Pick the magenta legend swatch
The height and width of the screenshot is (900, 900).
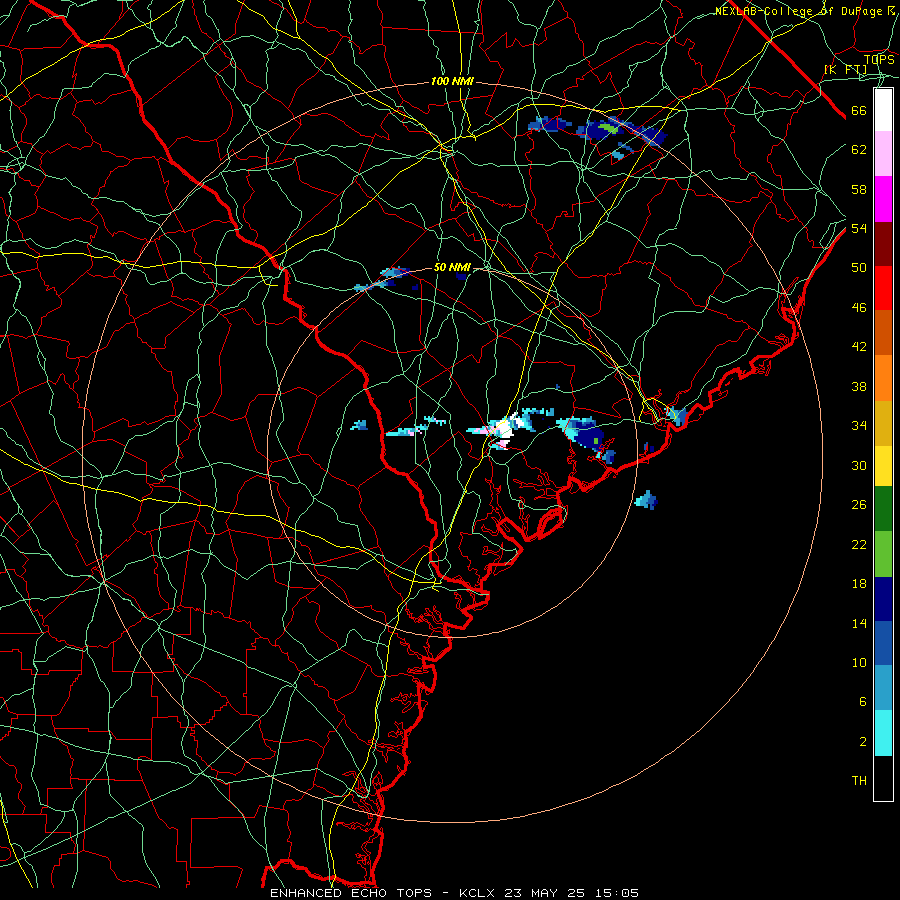tap(883, 199)
